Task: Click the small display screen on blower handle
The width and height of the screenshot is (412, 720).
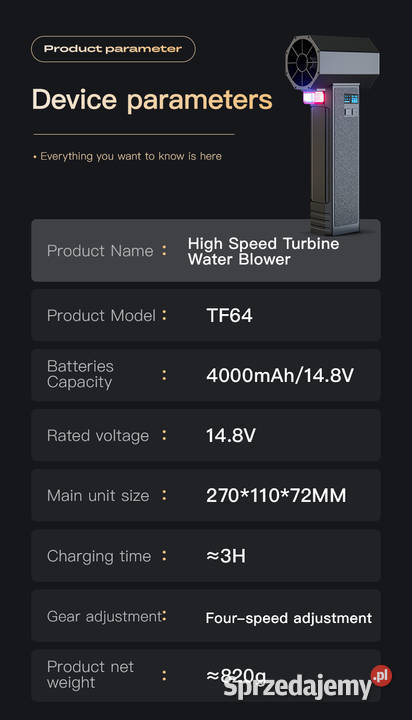Action: tap(351, 99)
